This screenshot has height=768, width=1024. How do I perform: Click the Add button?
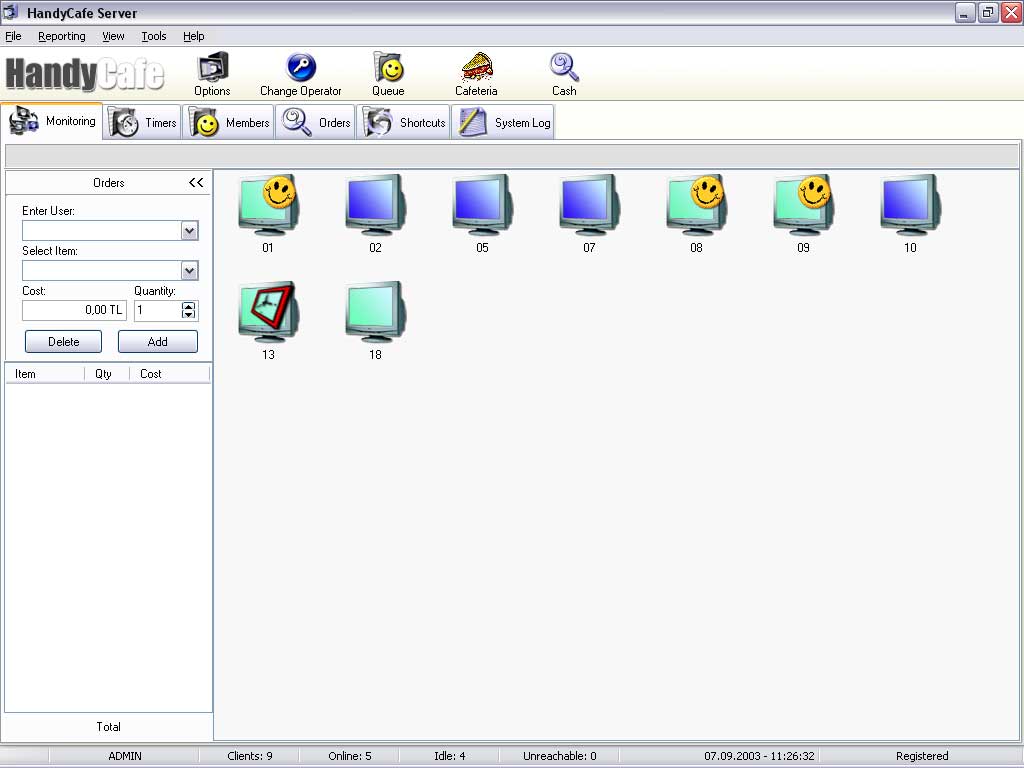click(158, 342)
